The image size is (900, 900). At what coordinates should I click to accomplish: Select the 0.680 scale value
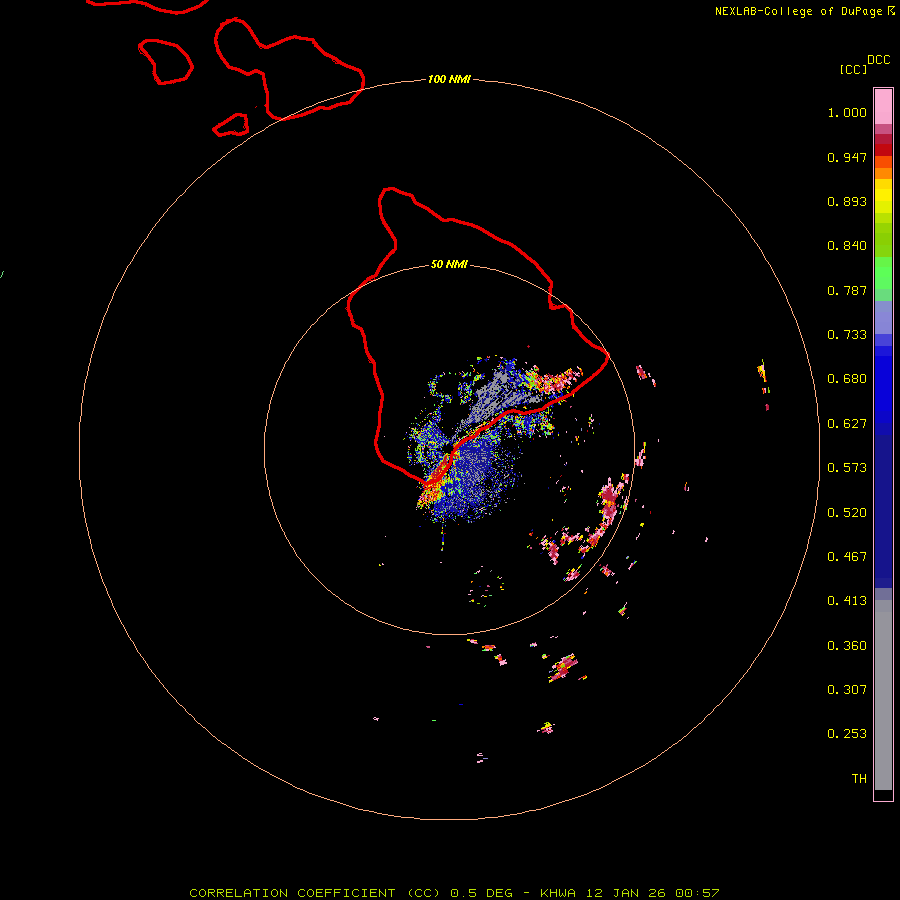pyautogui.click(x=847, y=379)
